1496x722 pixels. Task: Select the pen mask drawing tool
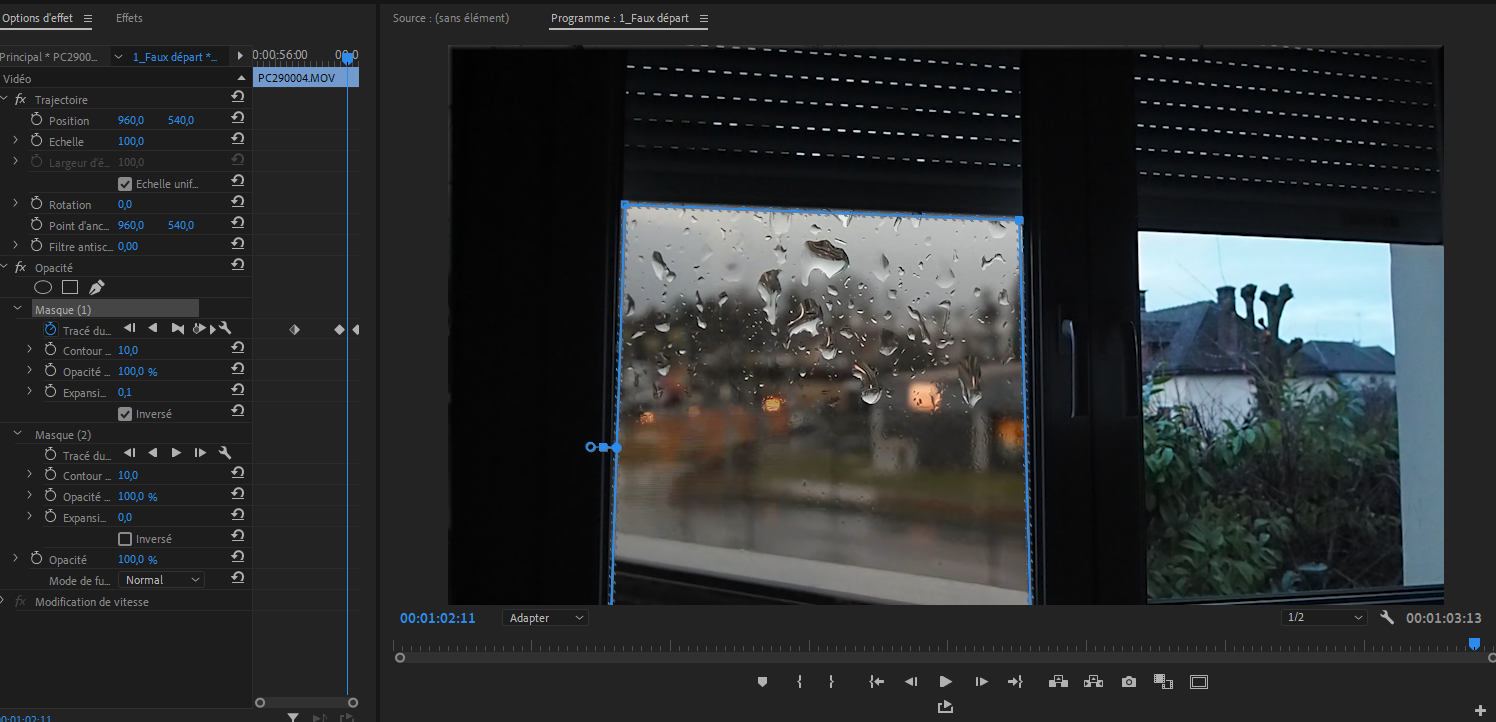(x=96, y=288)
